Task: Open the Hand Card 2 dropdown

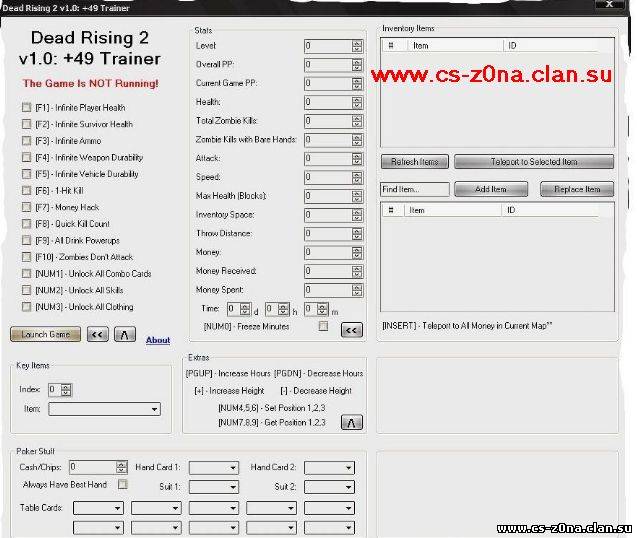Action: [x=329, y=468]
